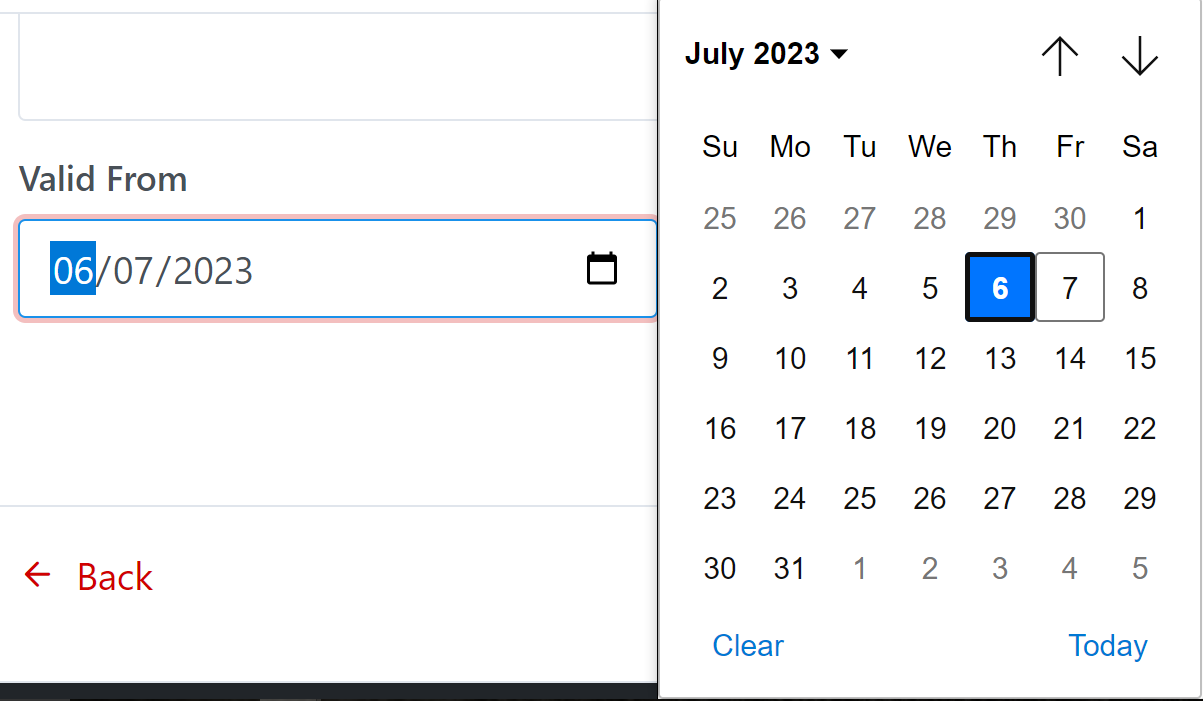Image resolution: width=1203 pixels, height=701 pixels.
Task: Select July 6, the highlighted date
Action: (x=1000, y=288)
